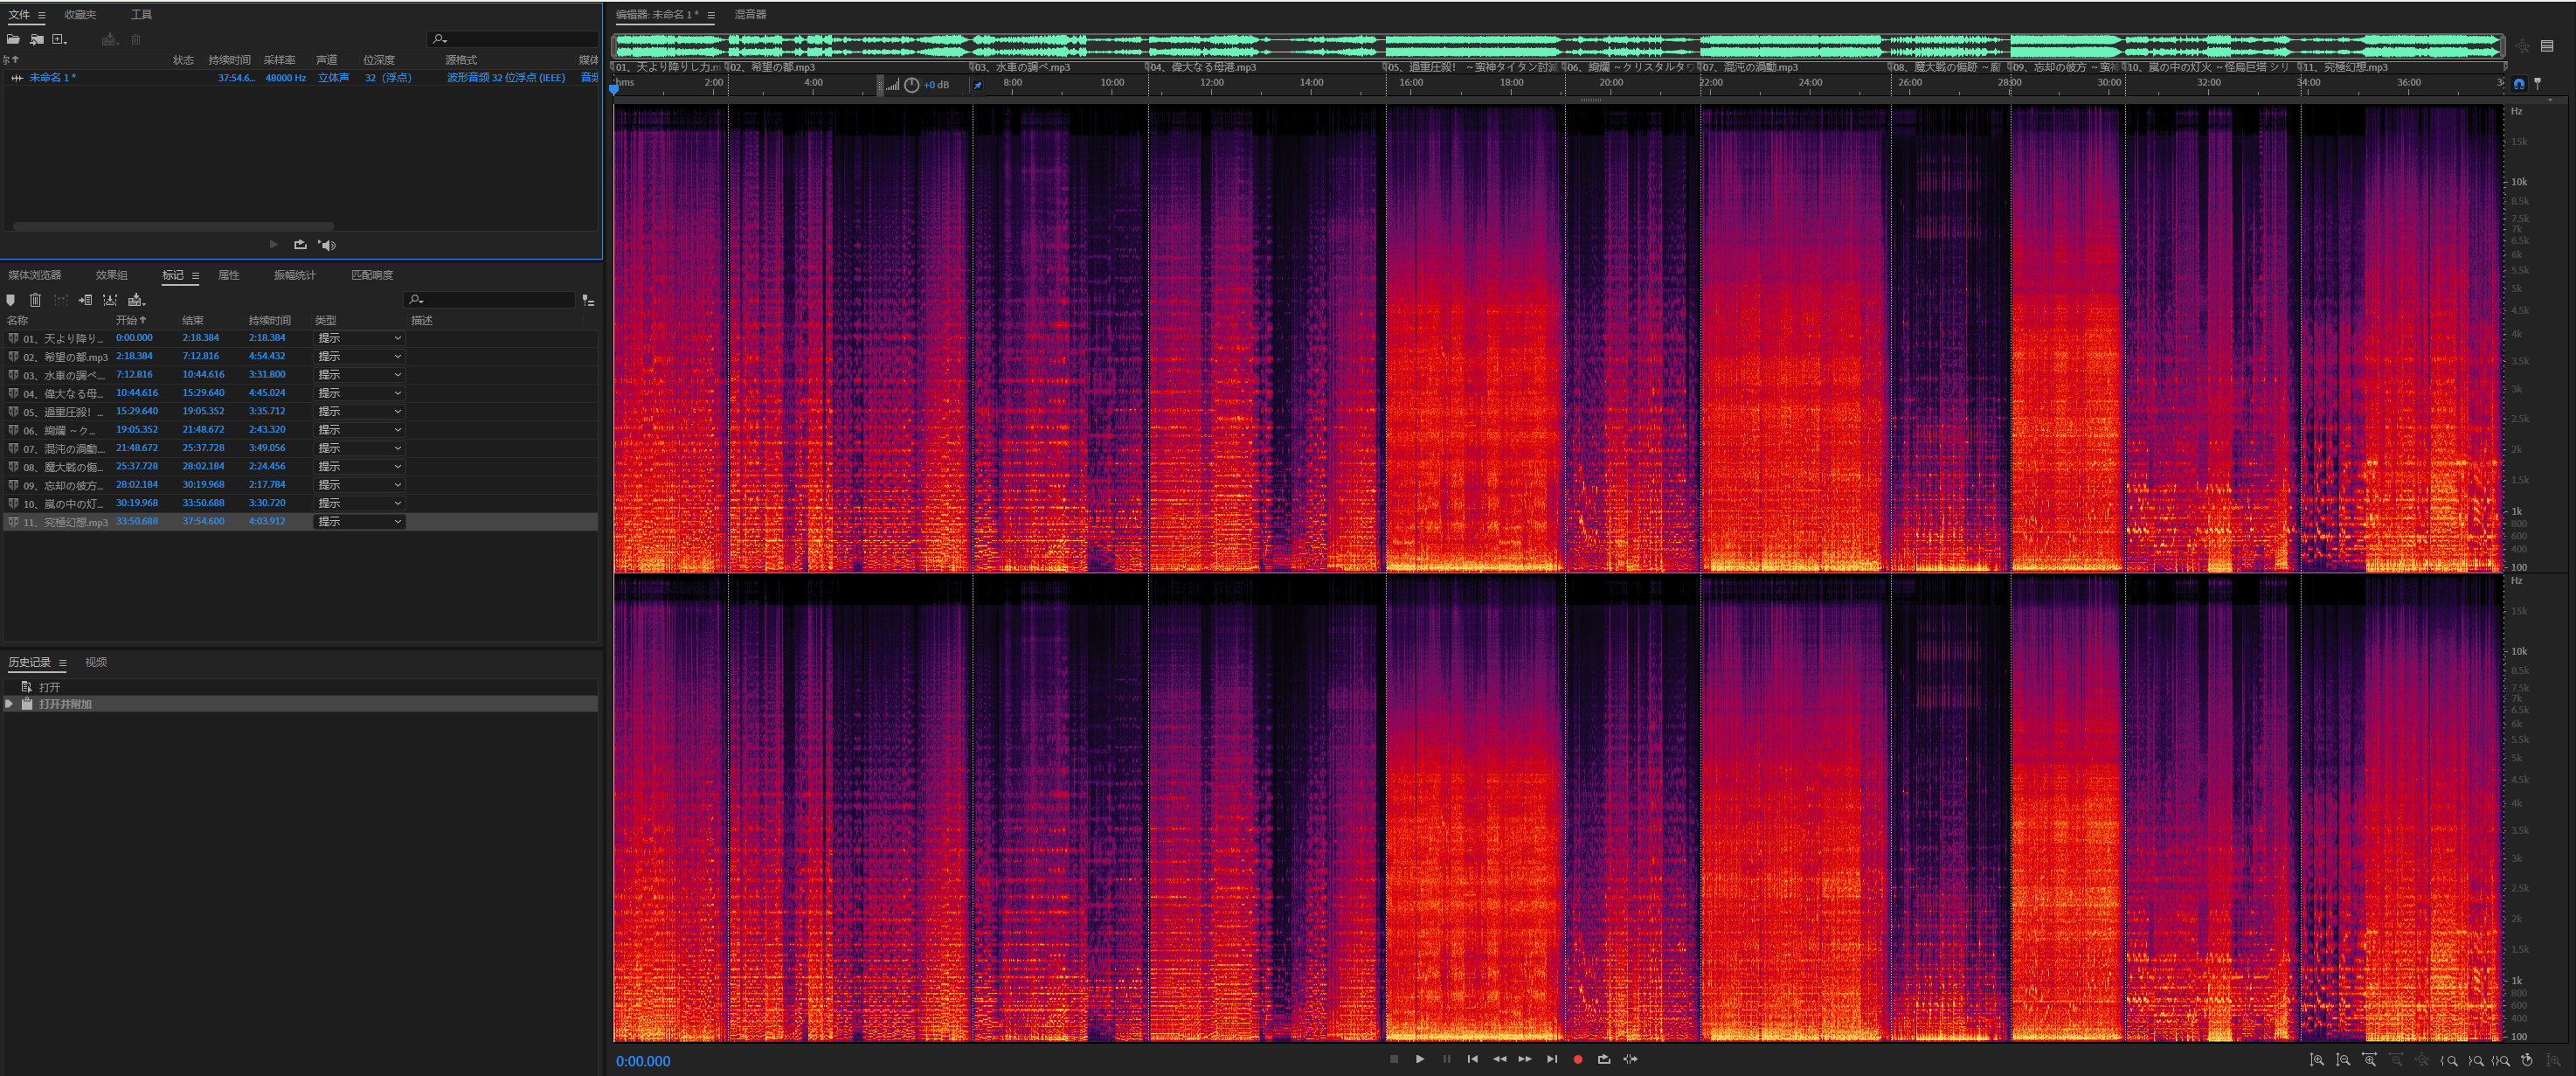Click zoom in time icon
2576x1076 pixels.
[2369, 1059]
